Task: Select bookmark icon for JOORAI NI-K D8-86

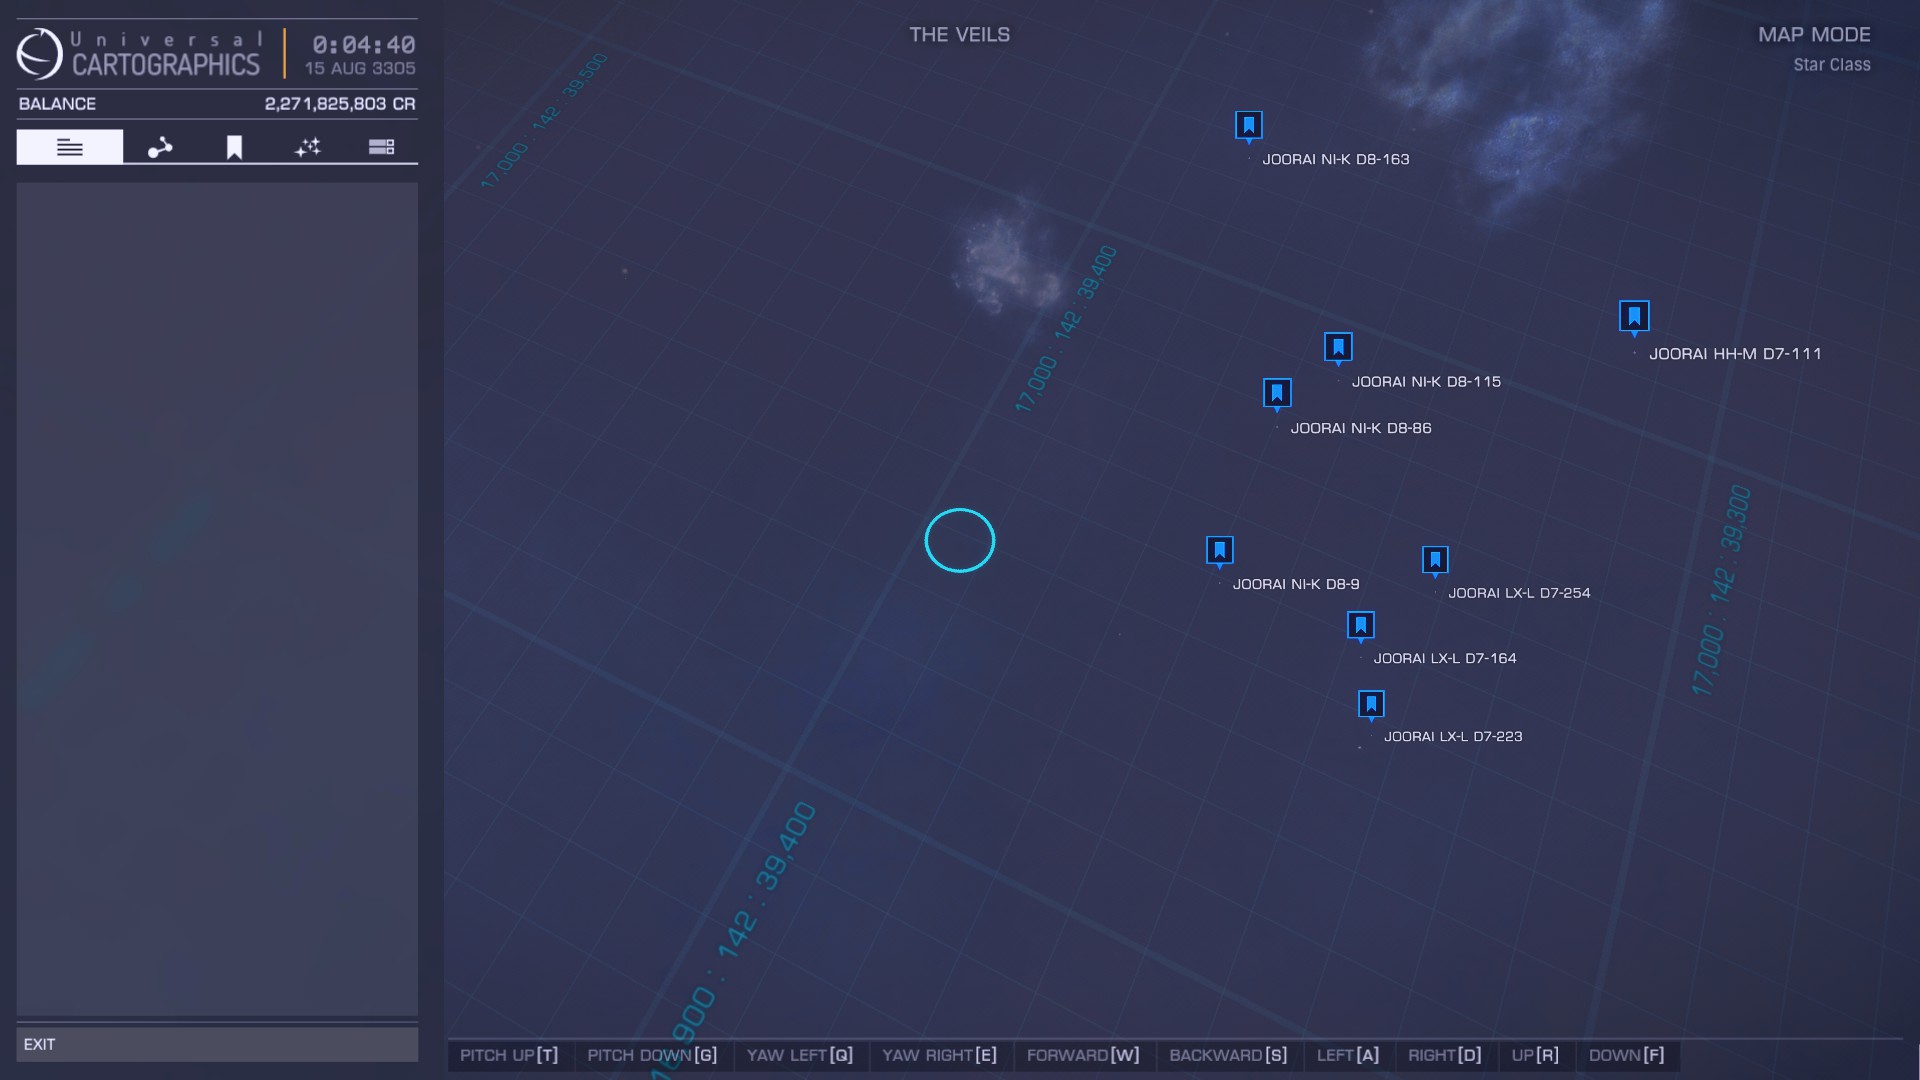Action: point(1277,393)
